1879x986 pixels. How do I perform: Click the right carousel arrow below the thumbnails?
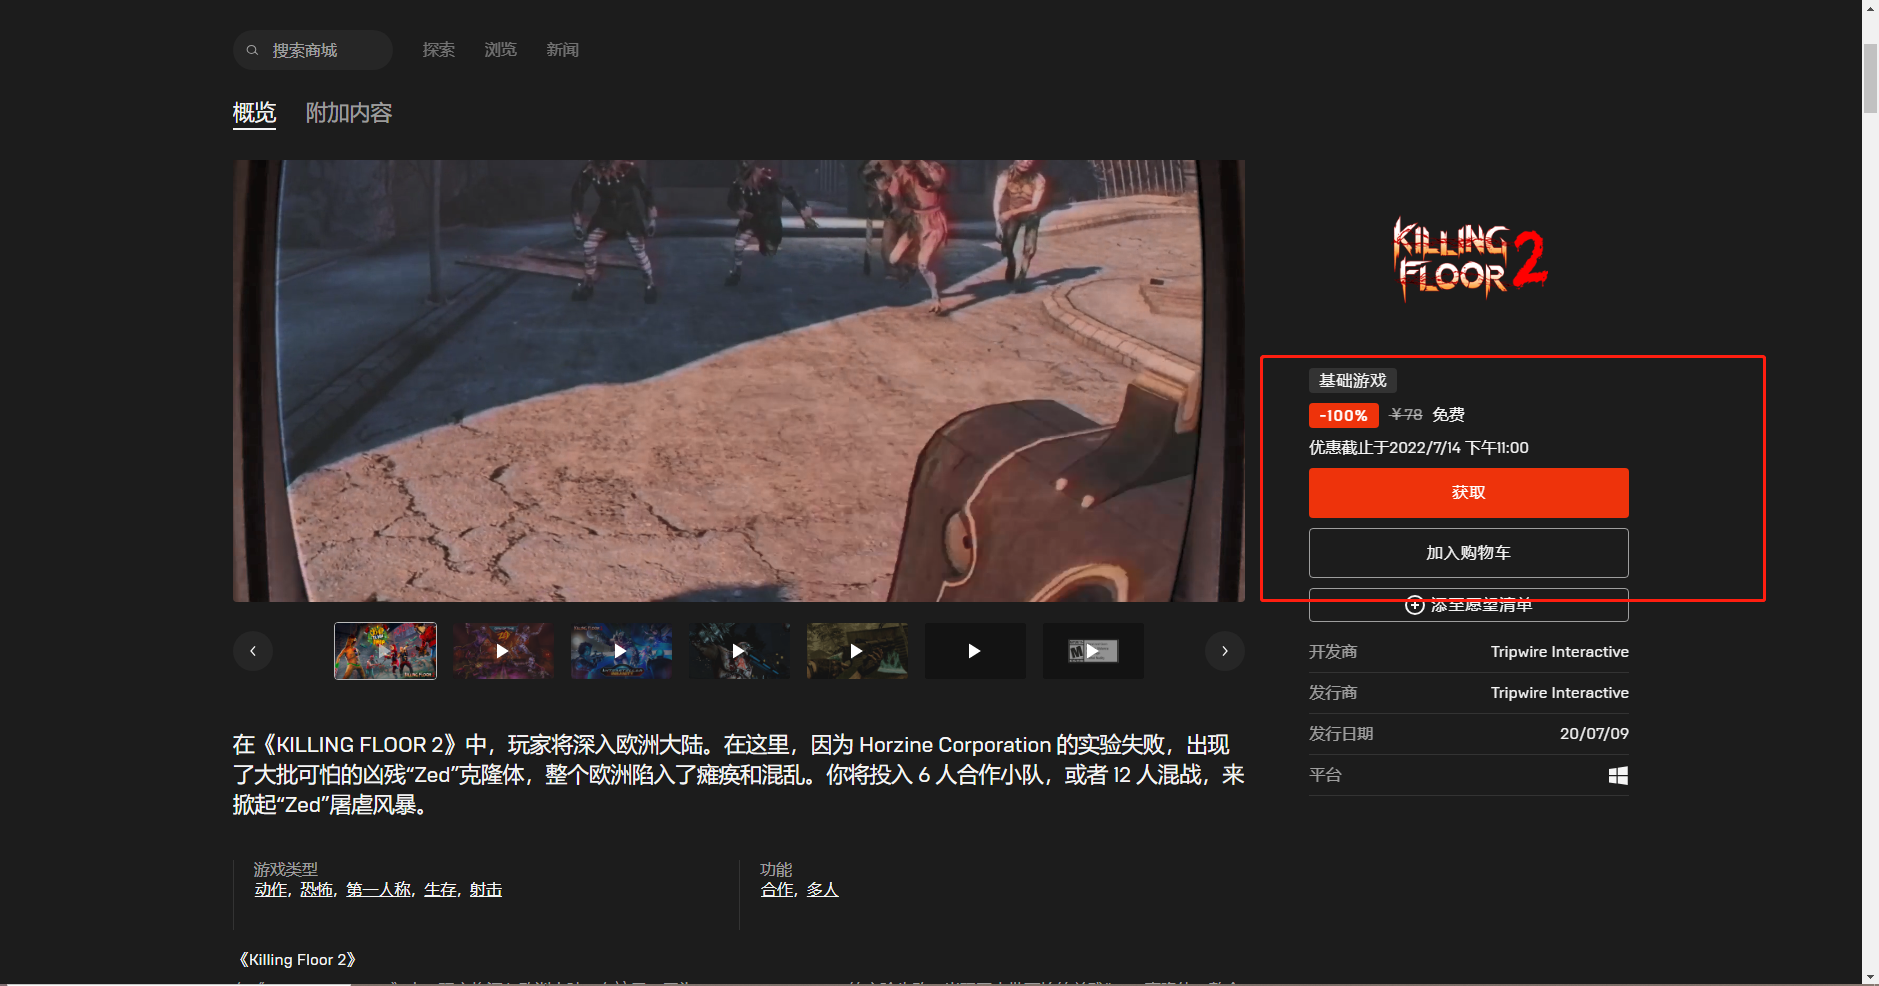[x=1224, y=651]
